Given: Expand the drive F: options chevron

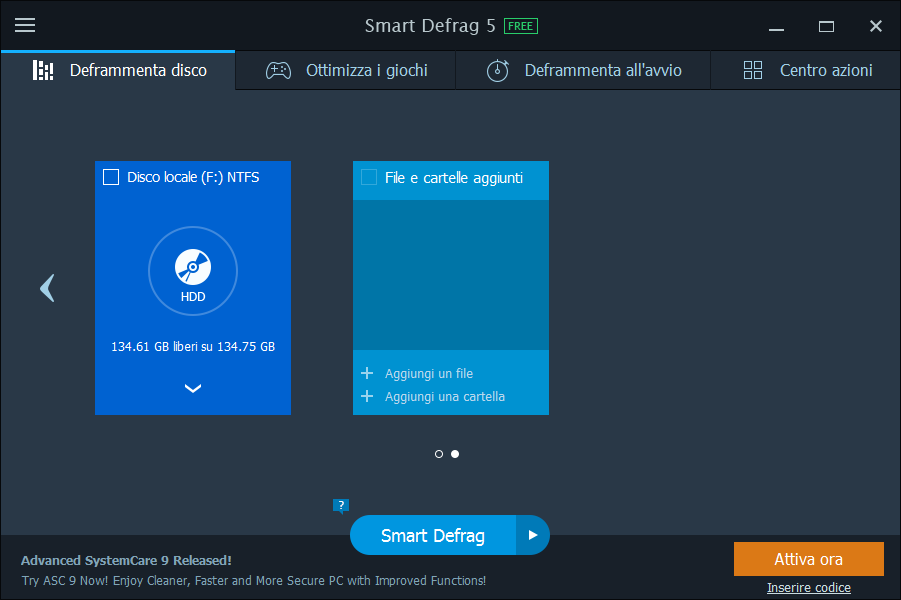Looking at the screenshot, I should [193, 389].
